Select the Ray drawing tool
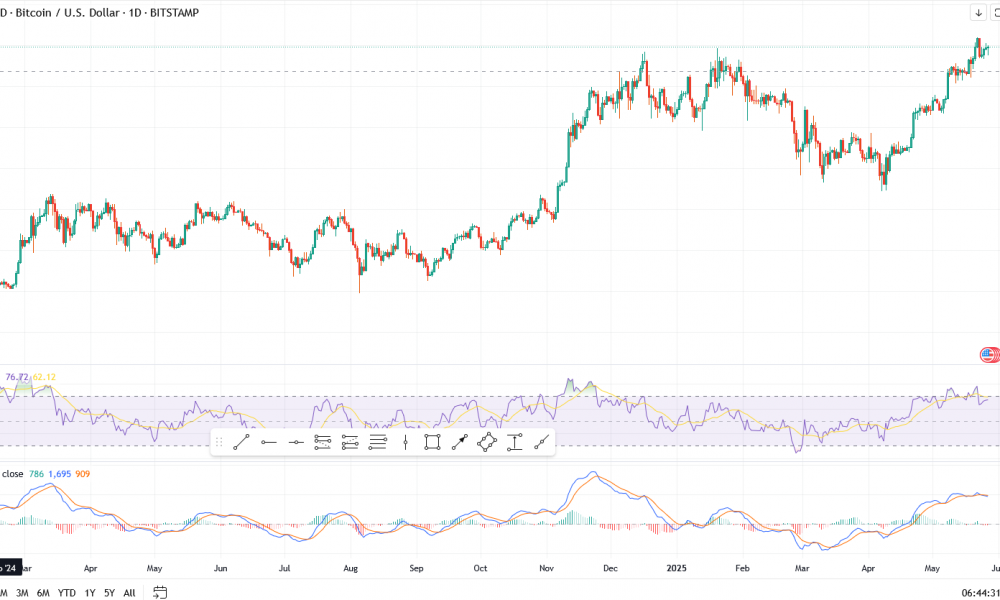Viewport: 1000px width, 600px height. coord(268,442)
